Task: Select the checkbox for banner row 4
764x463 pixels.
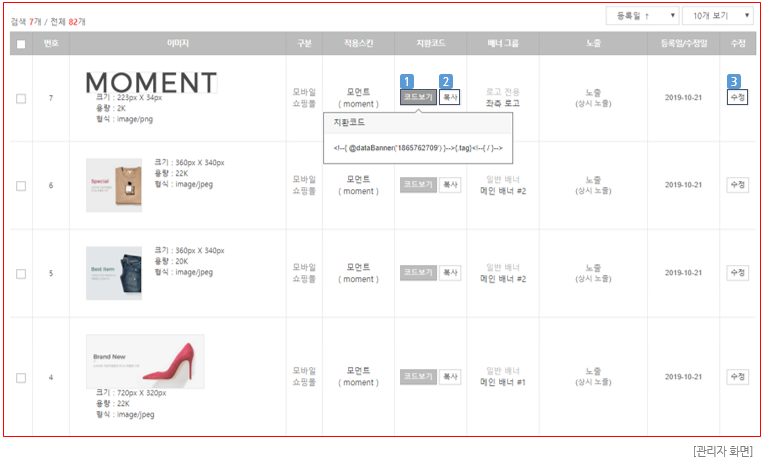Action: (21, 377)
